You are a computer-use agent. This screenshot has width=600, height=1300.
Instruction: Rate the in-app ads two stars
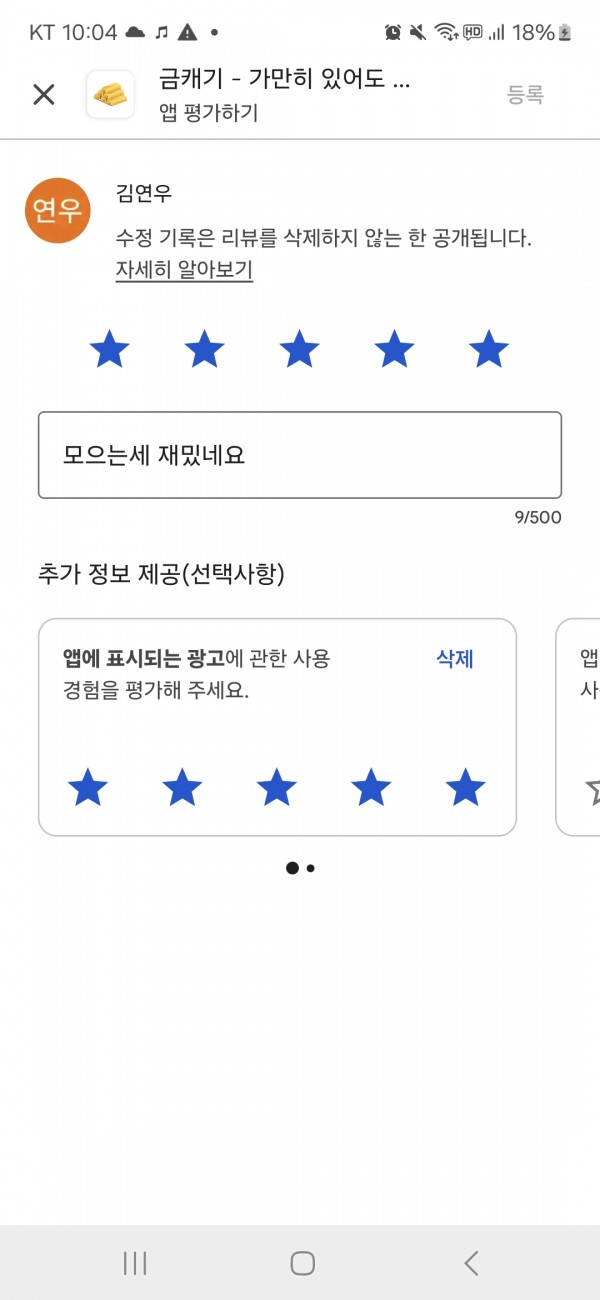pos(182,788)
